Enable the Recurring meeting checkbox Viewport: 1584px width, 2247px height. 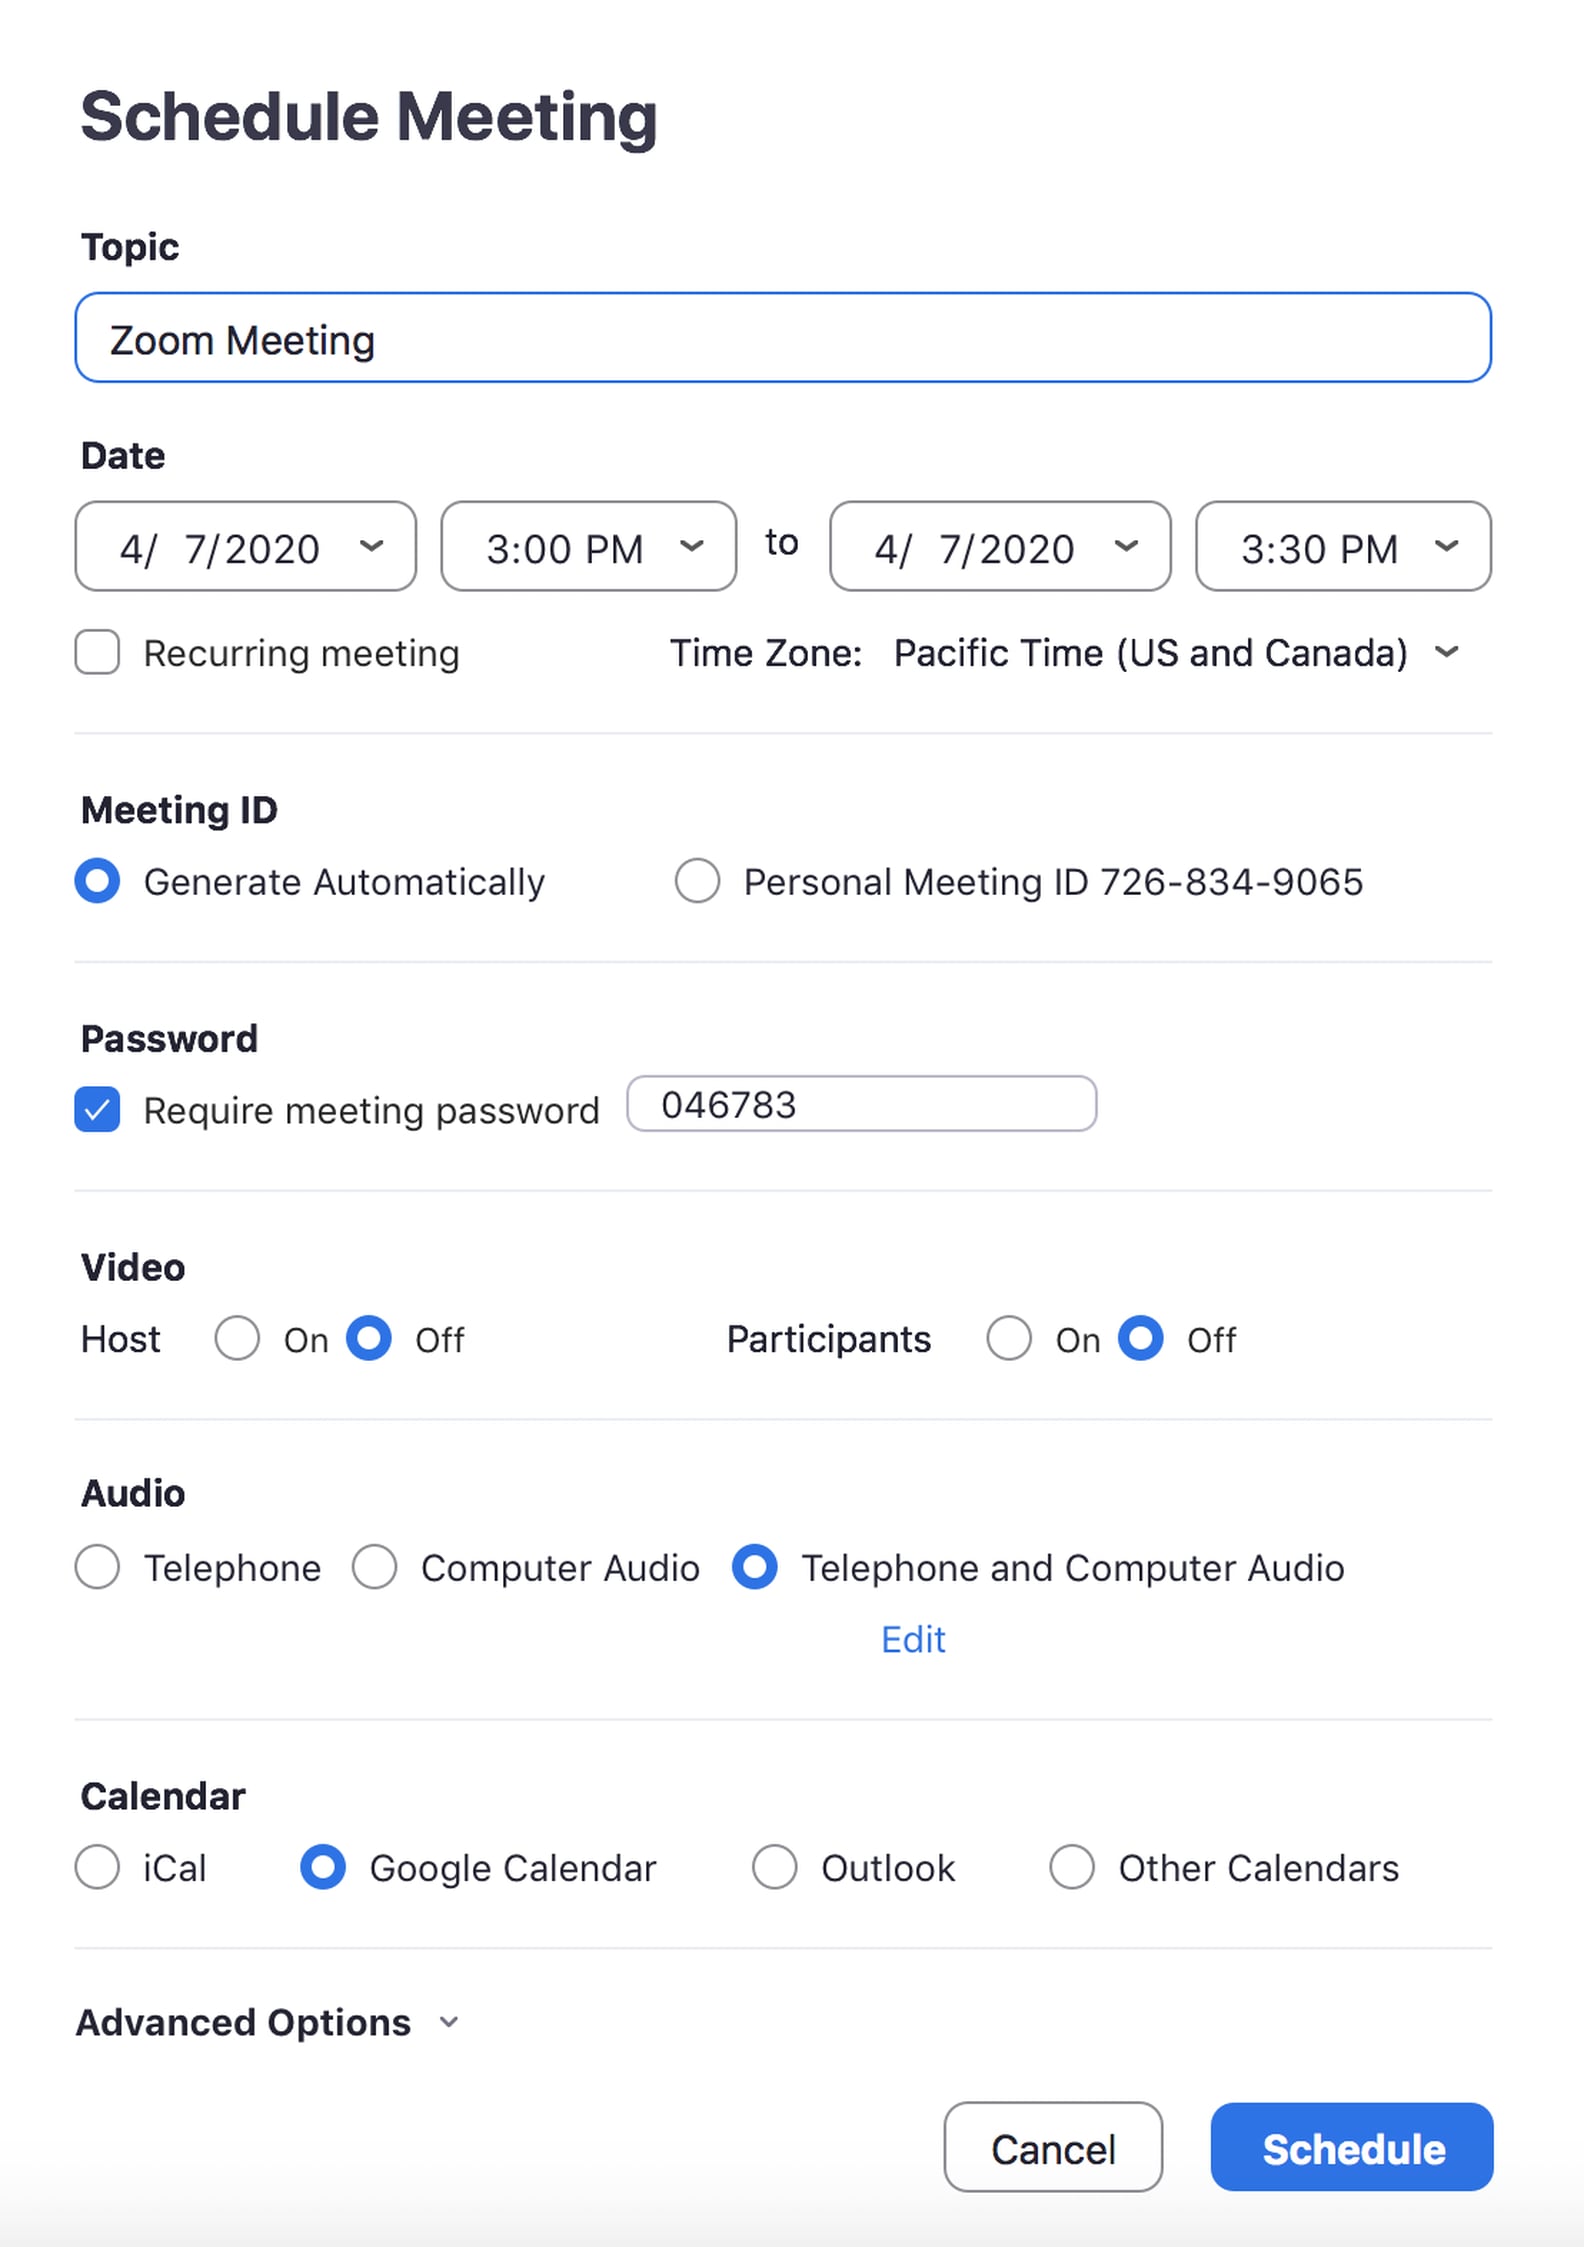[98, 653]
